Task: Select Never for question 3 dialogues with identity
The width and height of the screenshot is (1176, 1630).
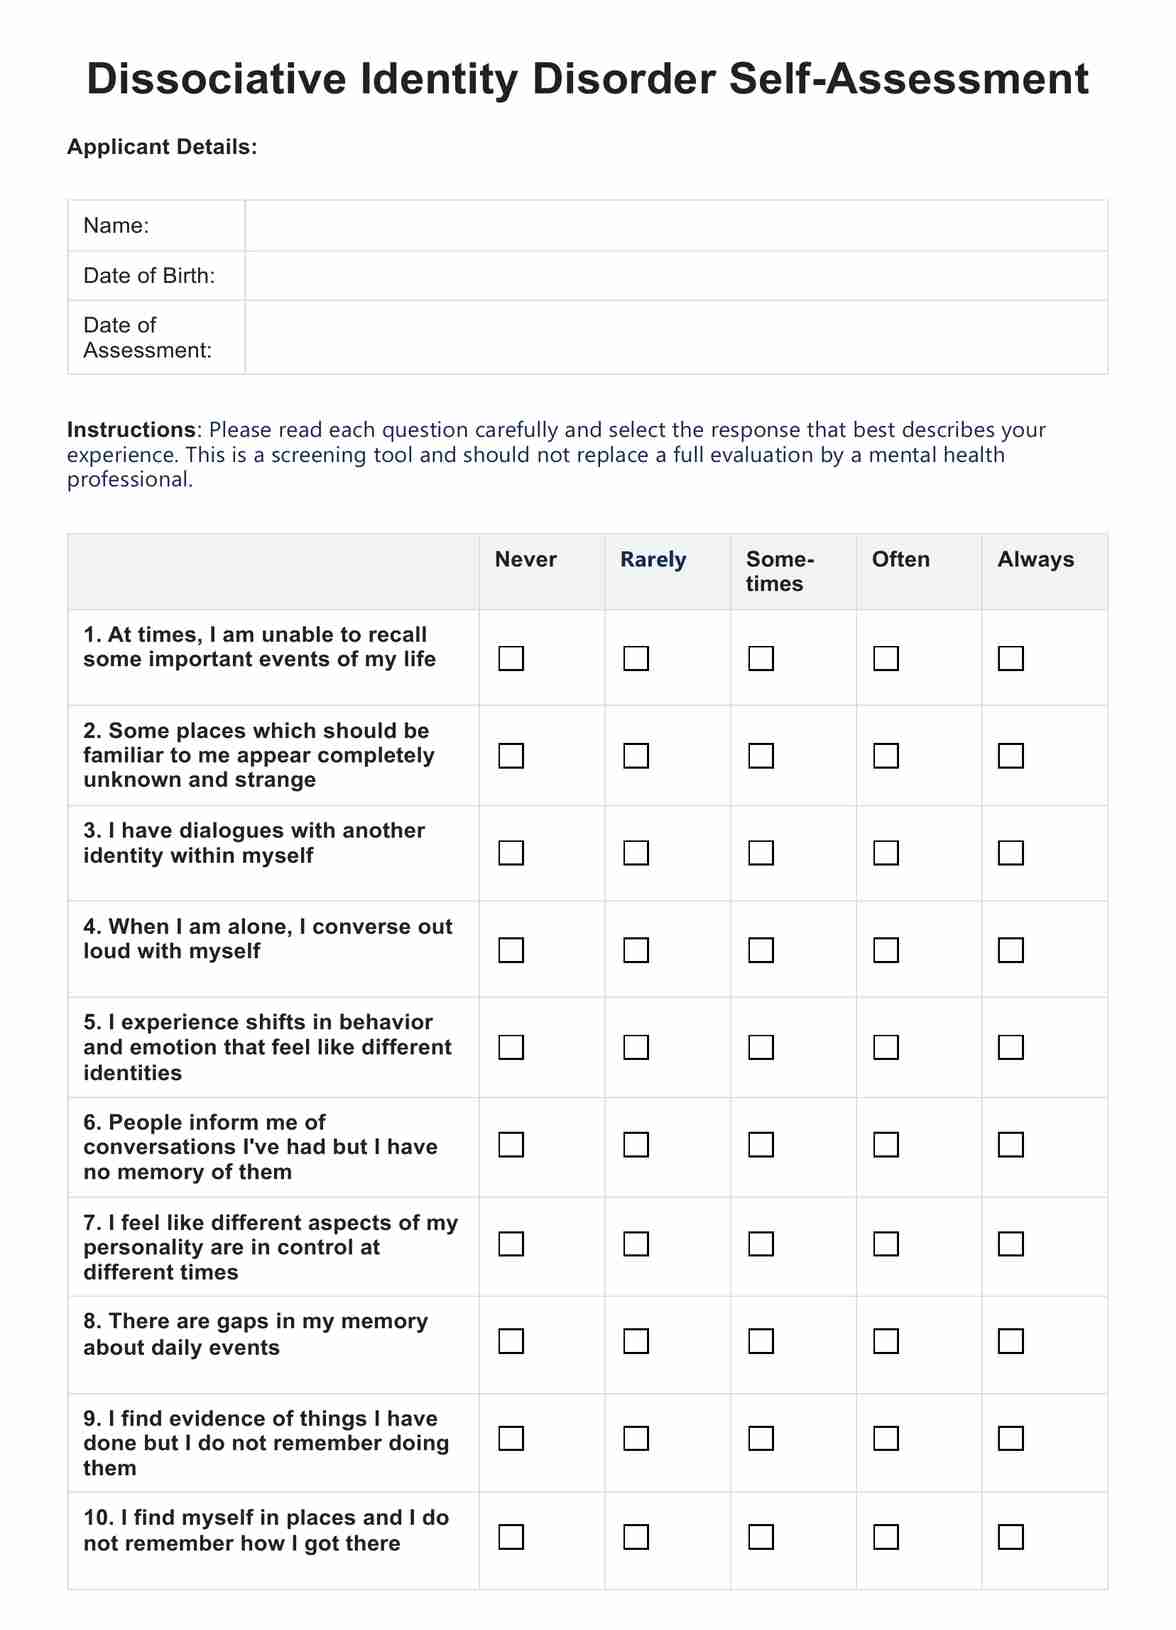Action: [x=511, y=853]
